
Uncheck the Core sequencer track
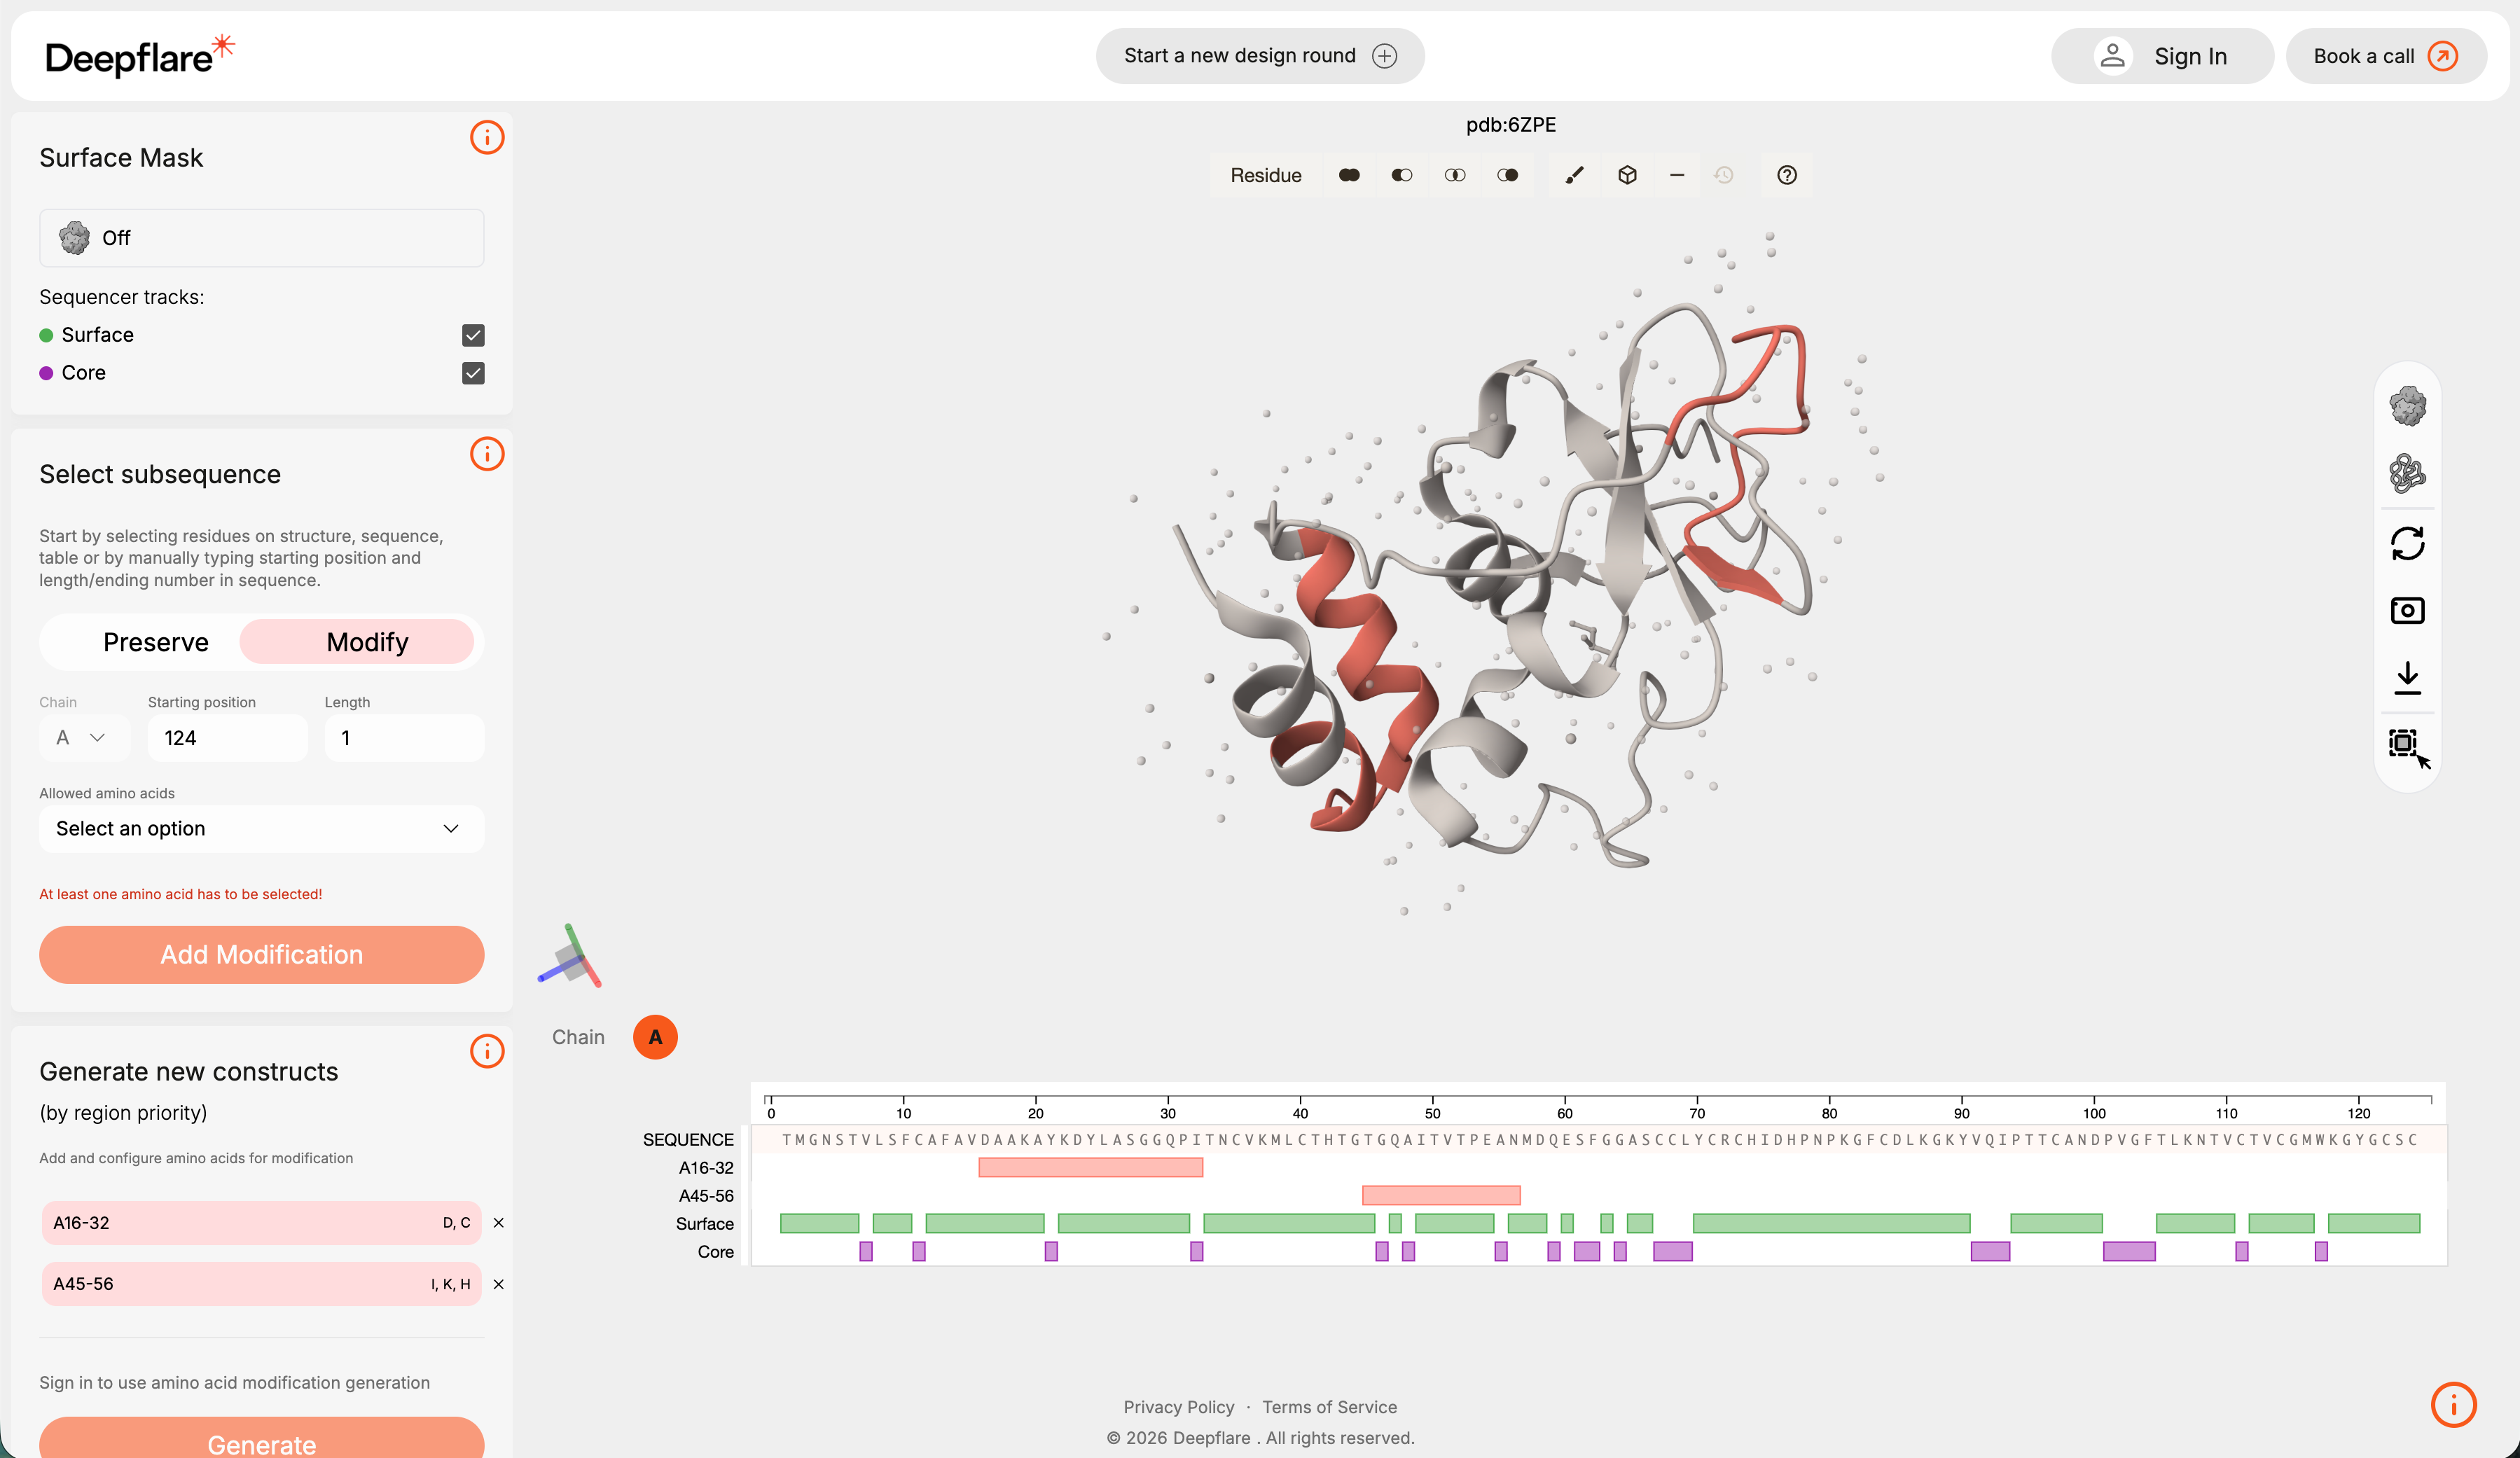[472, 373]
